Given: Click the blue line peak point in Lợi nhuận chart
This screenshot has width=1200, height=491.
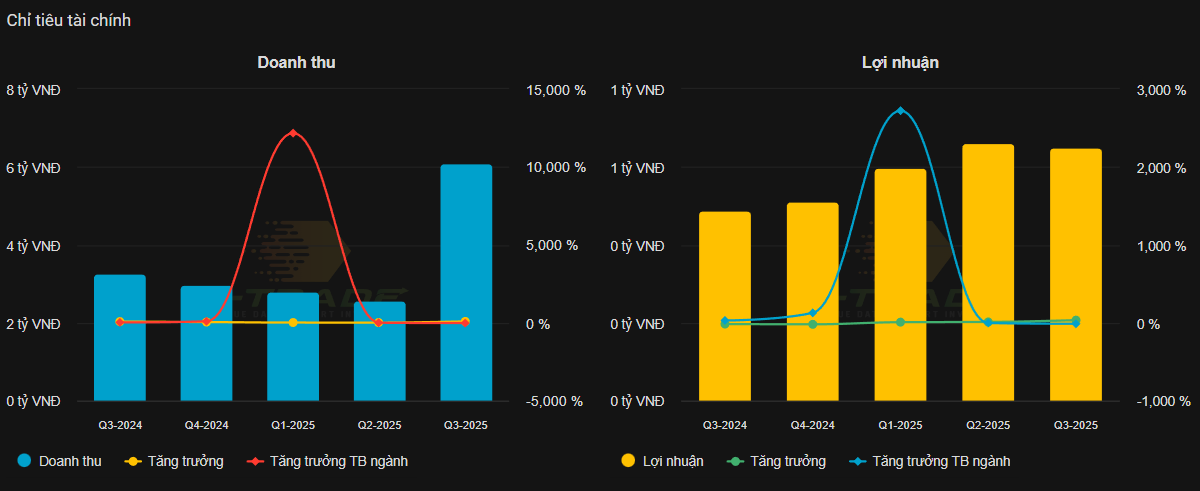Looking at the screenshot, I should 900,111.
